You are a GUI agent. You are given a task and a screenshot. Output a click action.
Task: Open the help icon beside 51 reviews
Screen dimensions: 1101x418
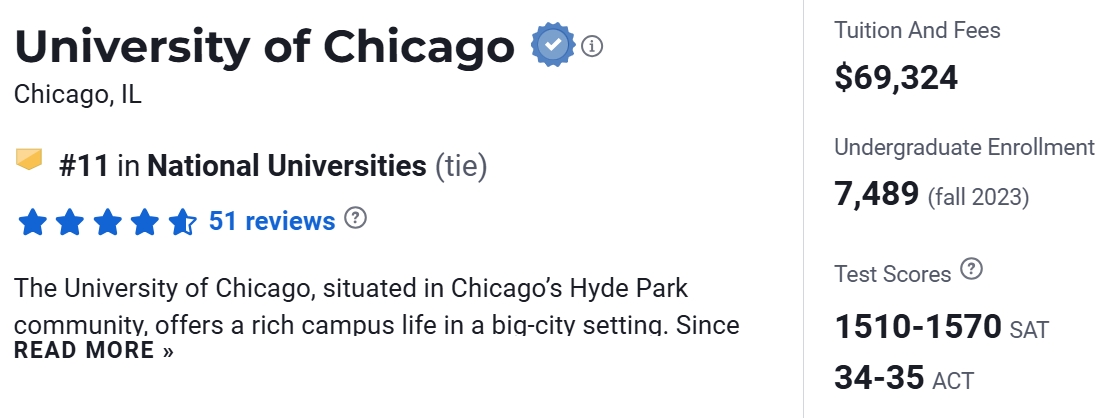point(355,218)
